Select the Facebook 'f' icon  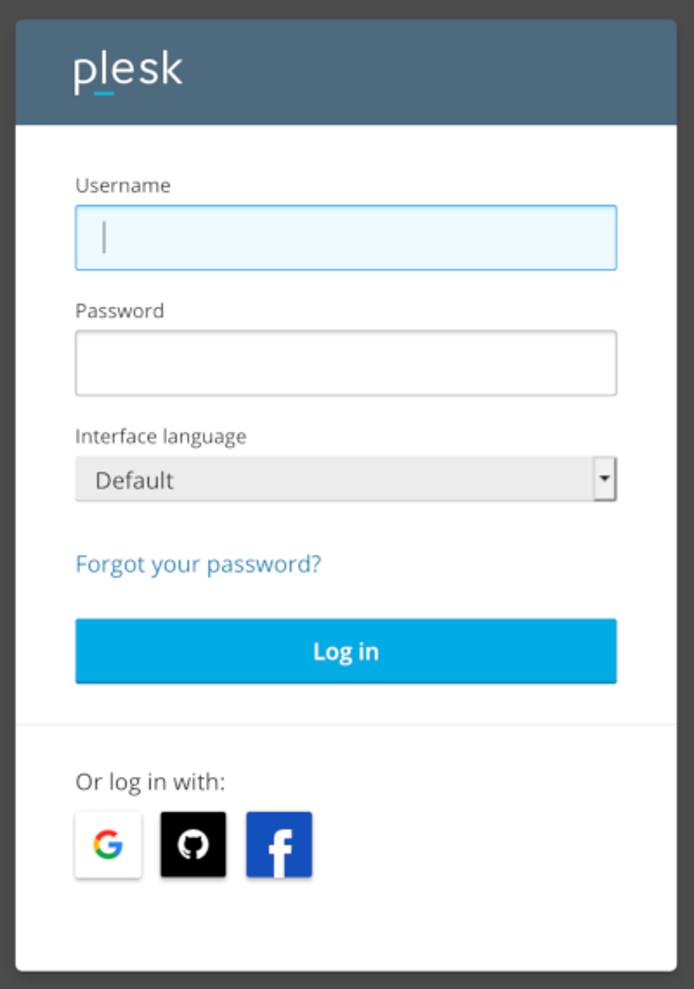point(278,844)
